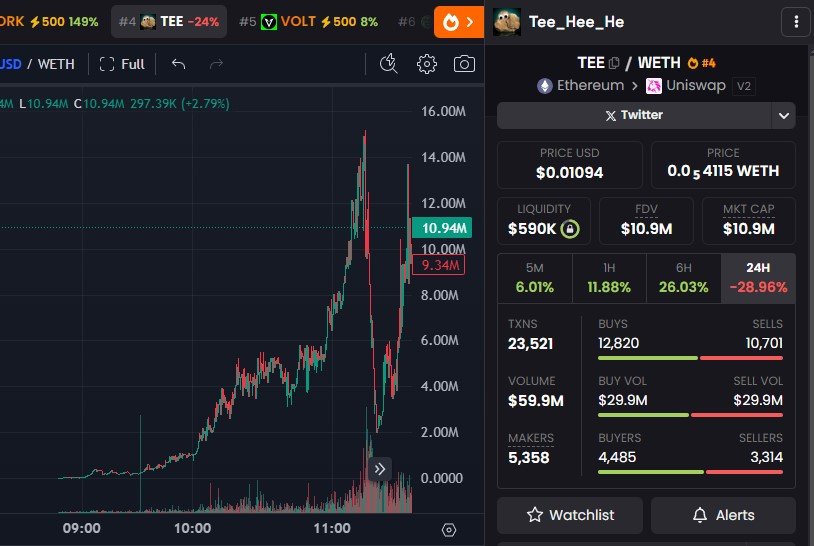The height and width of the screenshot is (546, 814).
Task: Click the VOLUME $59.9M value
Action: [x=535, y=401]
